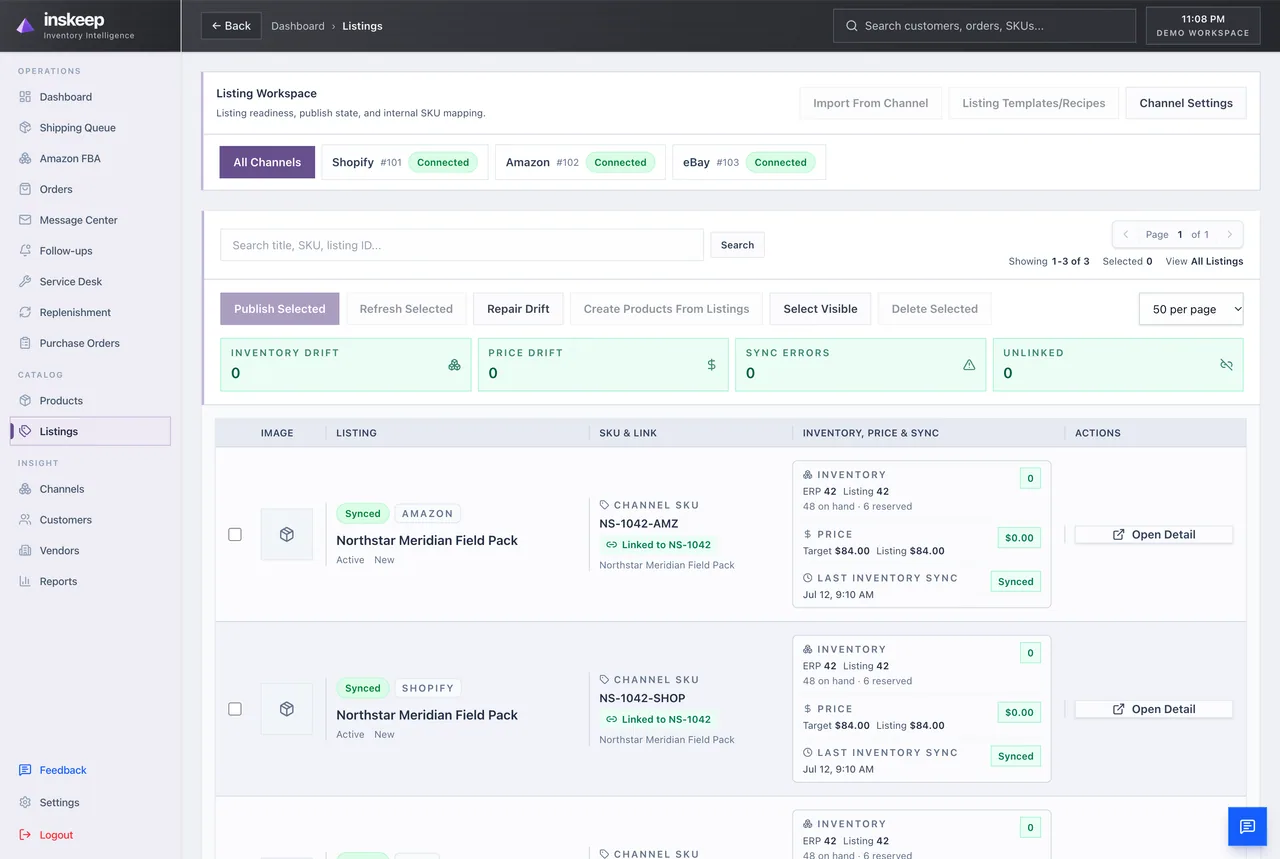Viewport: 1280px width, 859px height.
Task: Click the Back button
Action: point(231,26)
